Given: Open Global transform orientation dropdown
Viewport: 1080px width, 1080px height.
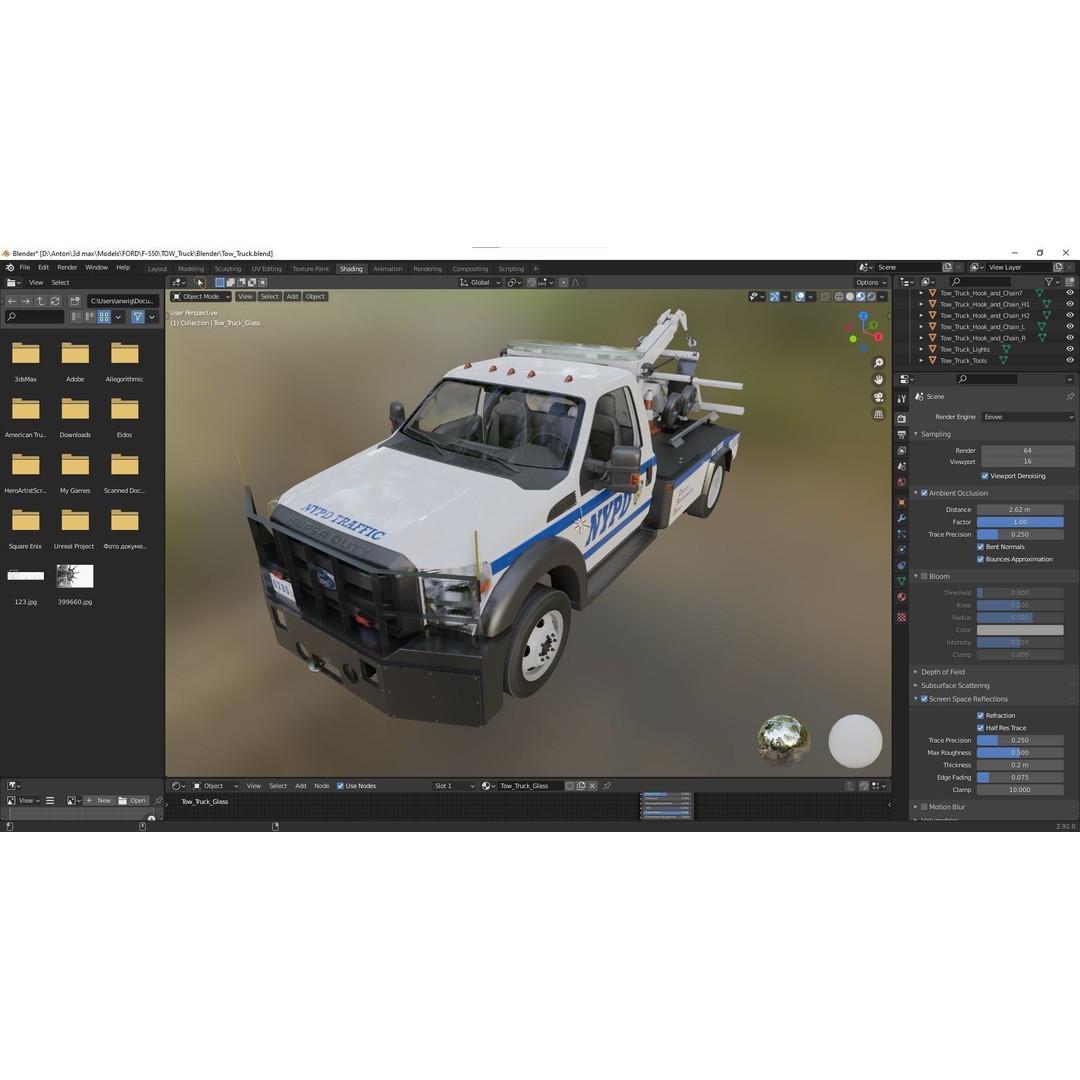Looking at the screenshot, I should 480,282.
